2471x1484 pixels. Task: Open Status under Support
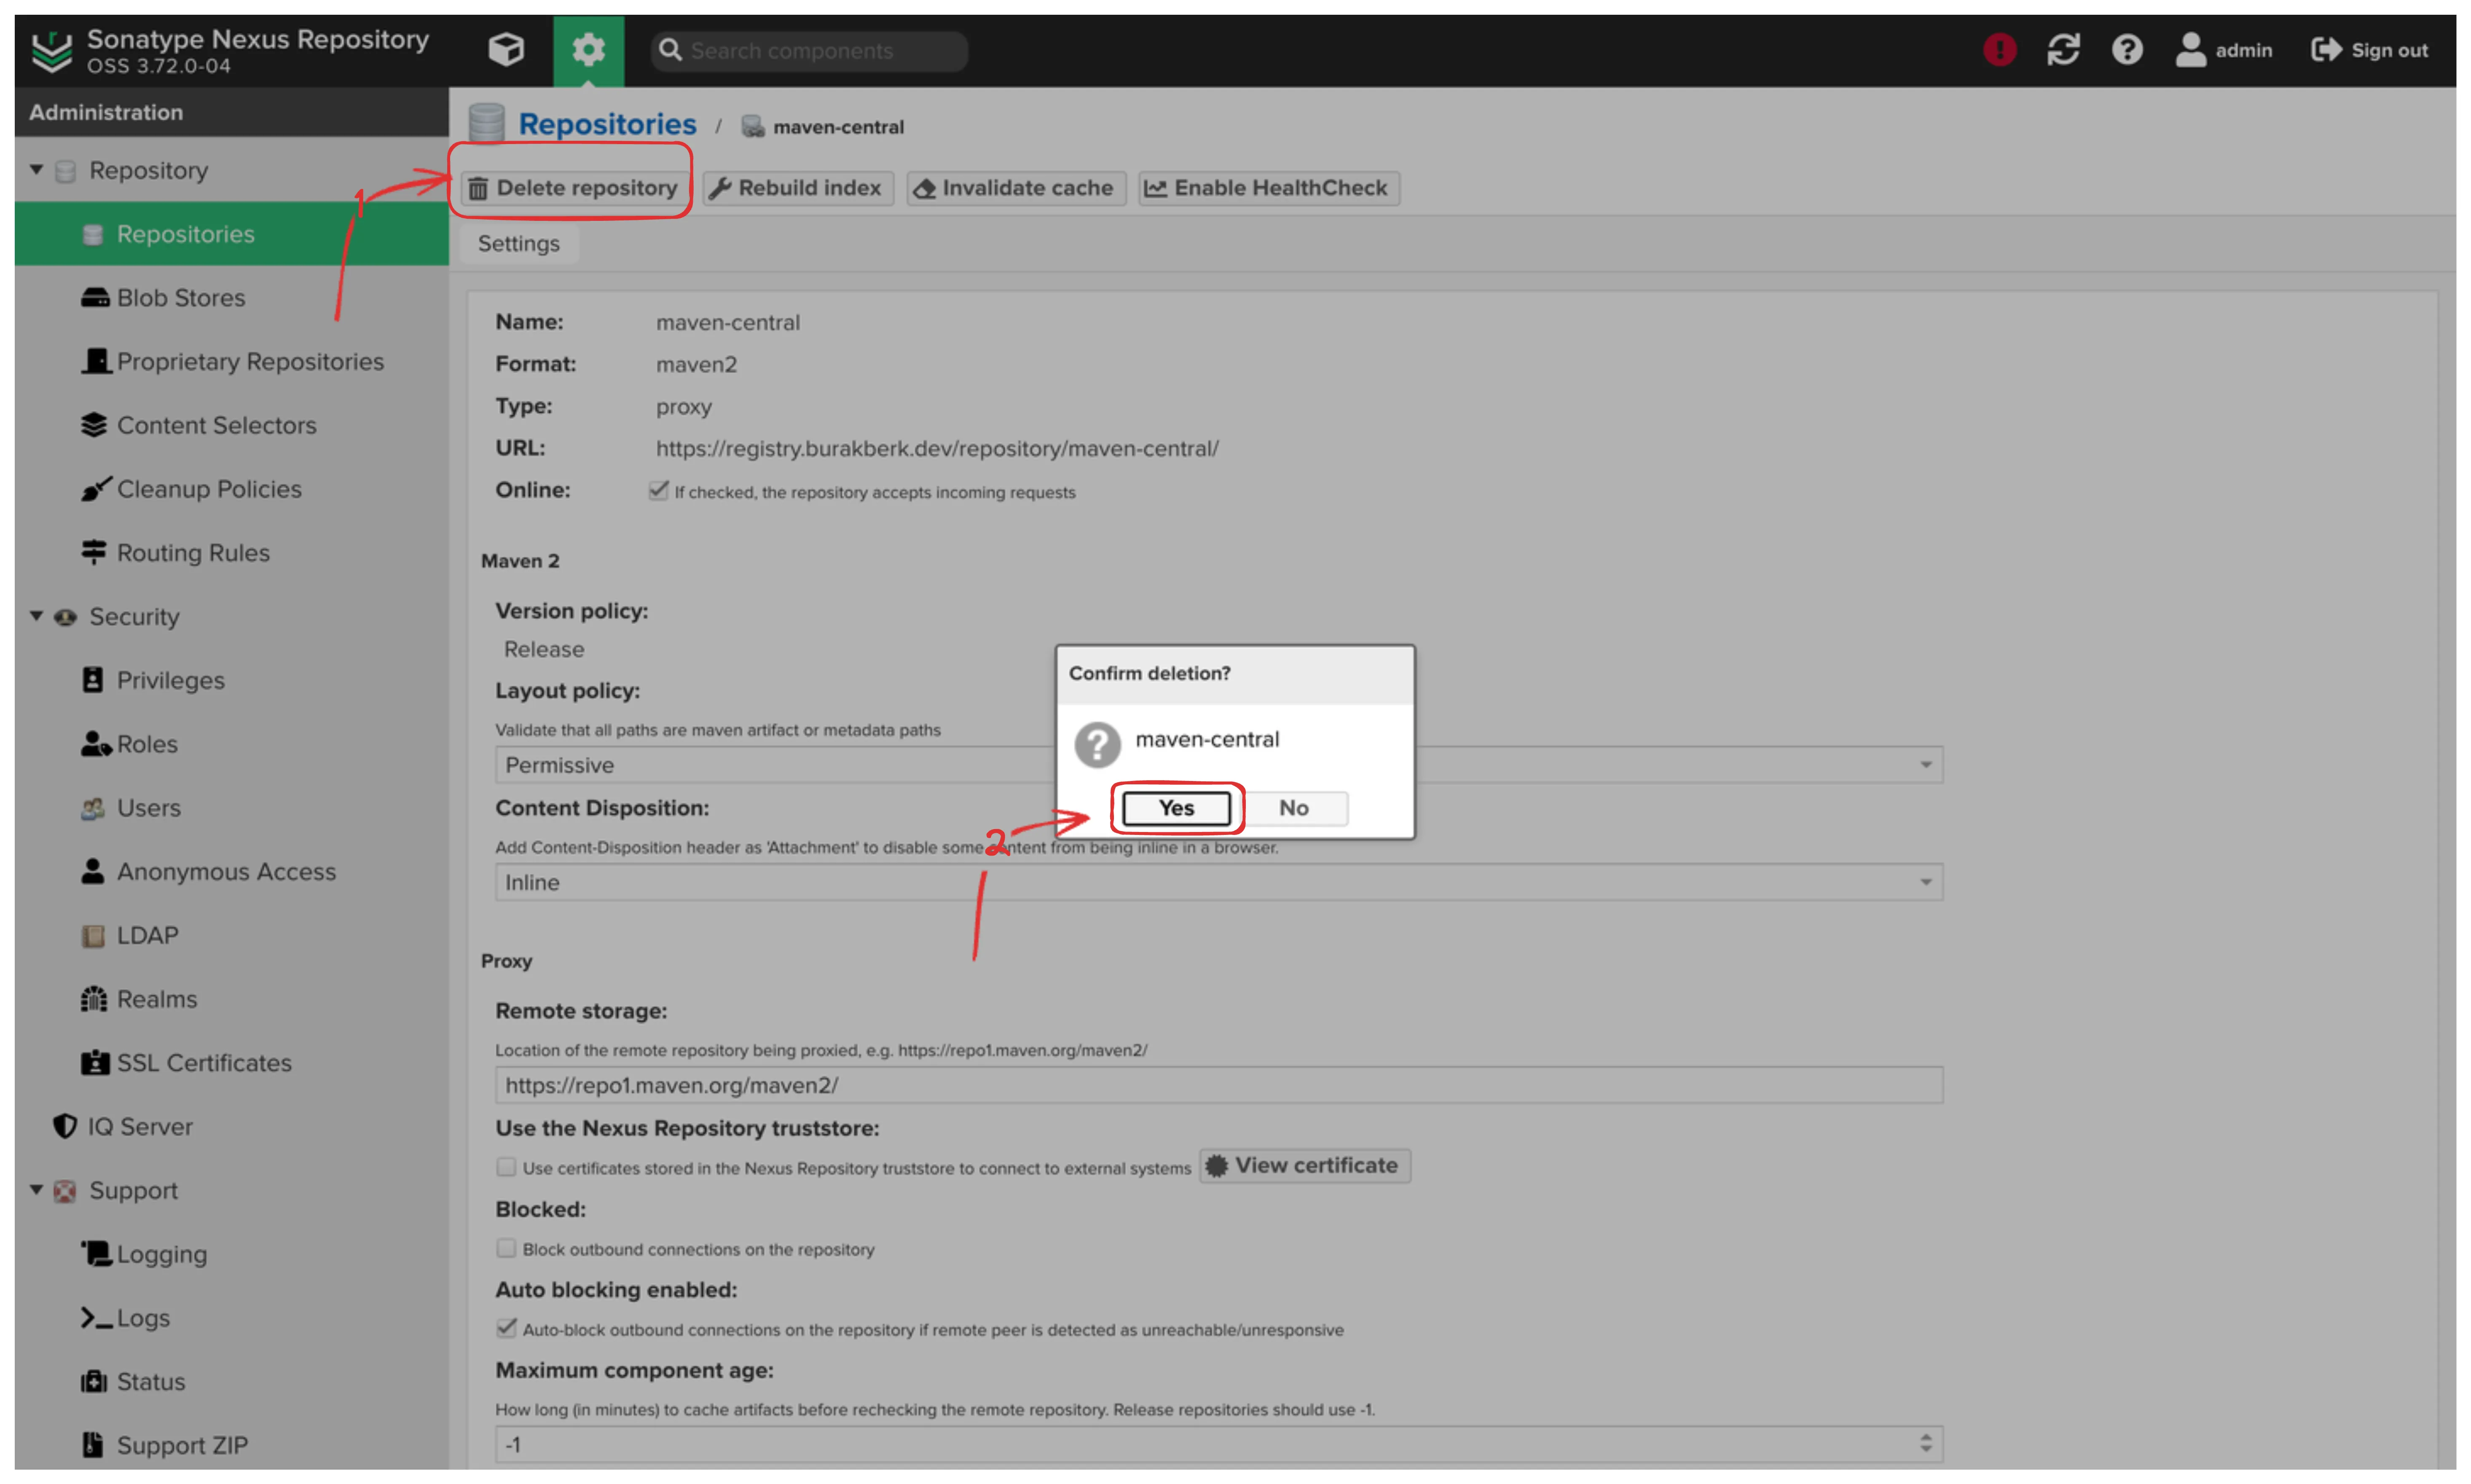click(x=231, y=1381)
